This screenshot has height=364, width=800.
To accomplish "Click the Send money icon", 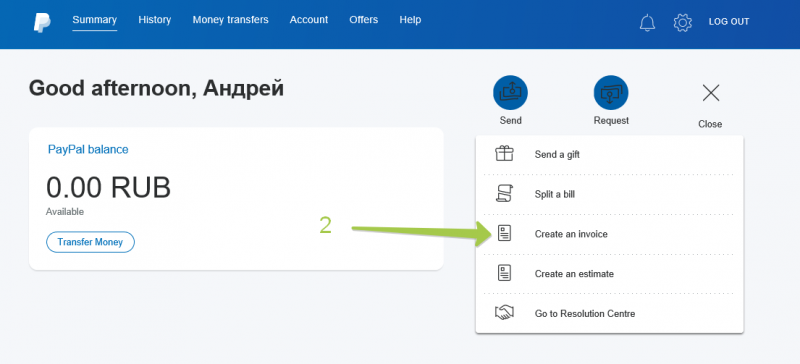I will (510, 92).
